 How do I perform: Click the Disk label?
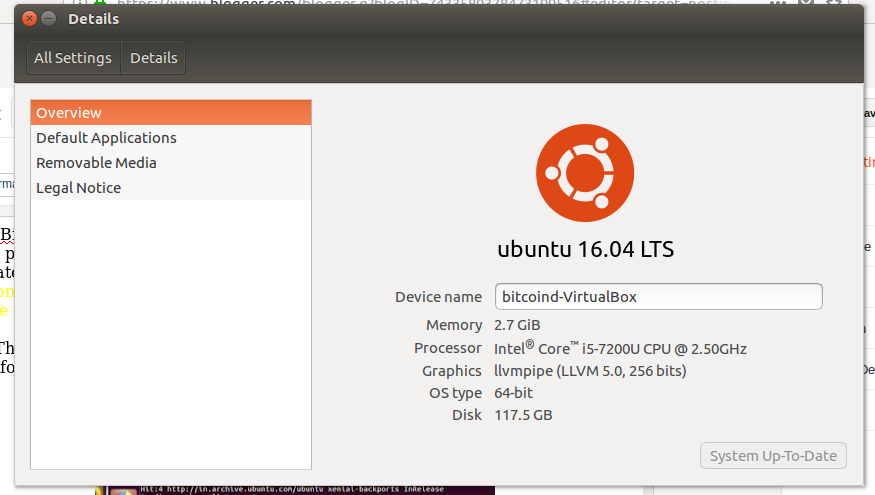467,415
